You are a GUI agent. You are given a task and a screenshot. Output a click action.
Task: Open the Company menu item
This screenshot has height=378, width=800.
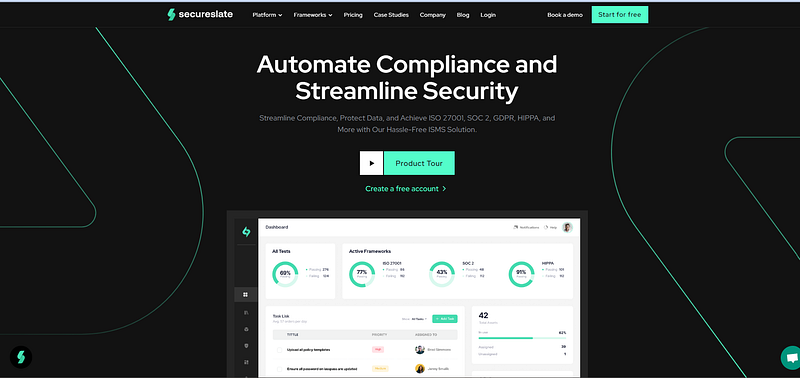click(x=433, y=15)
